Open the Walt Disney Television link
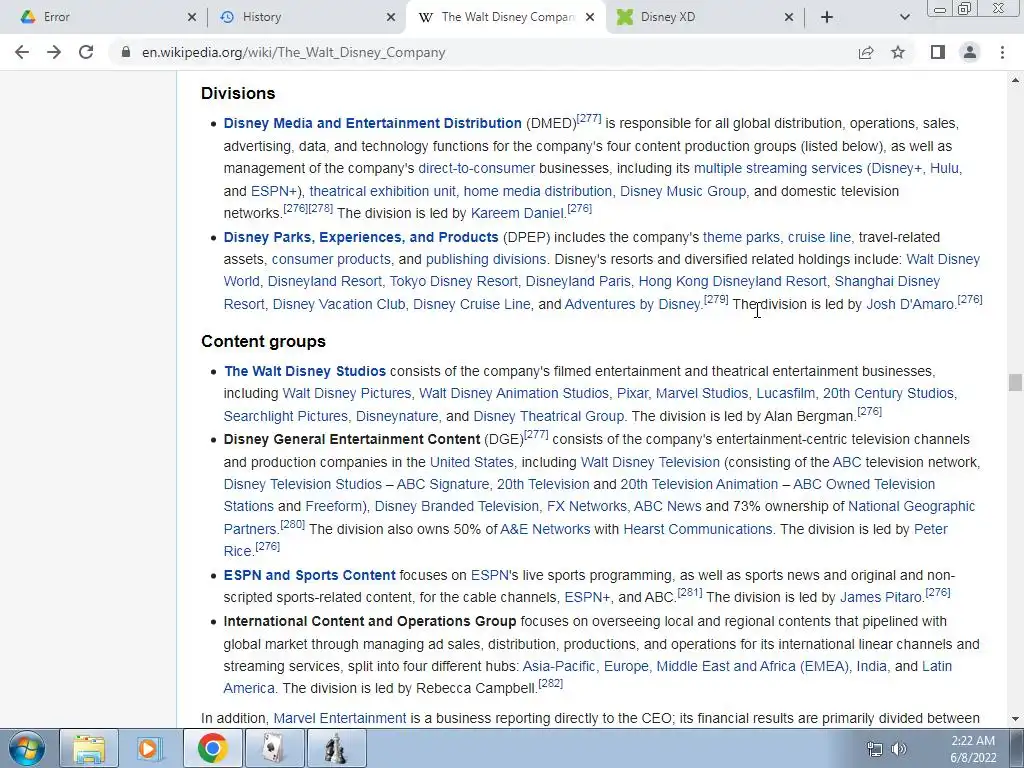The height and width of the screenshot is (768, 1024). point(650,462)
